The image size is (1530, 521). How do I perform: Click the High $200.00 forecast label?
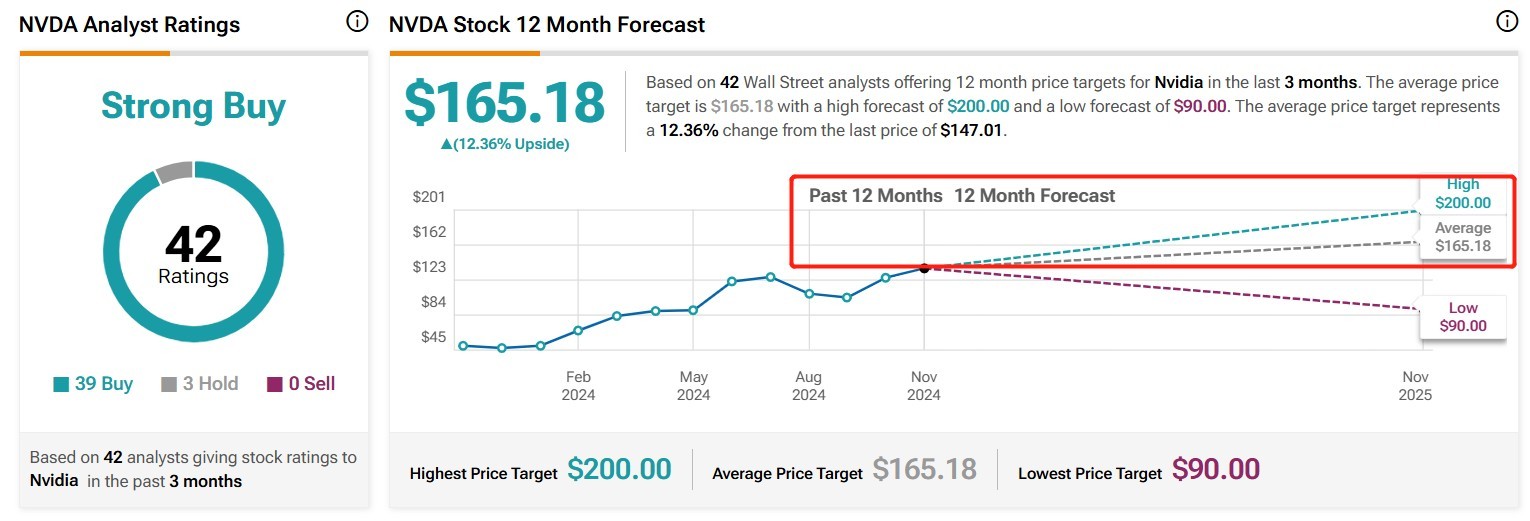point(1462,194)
